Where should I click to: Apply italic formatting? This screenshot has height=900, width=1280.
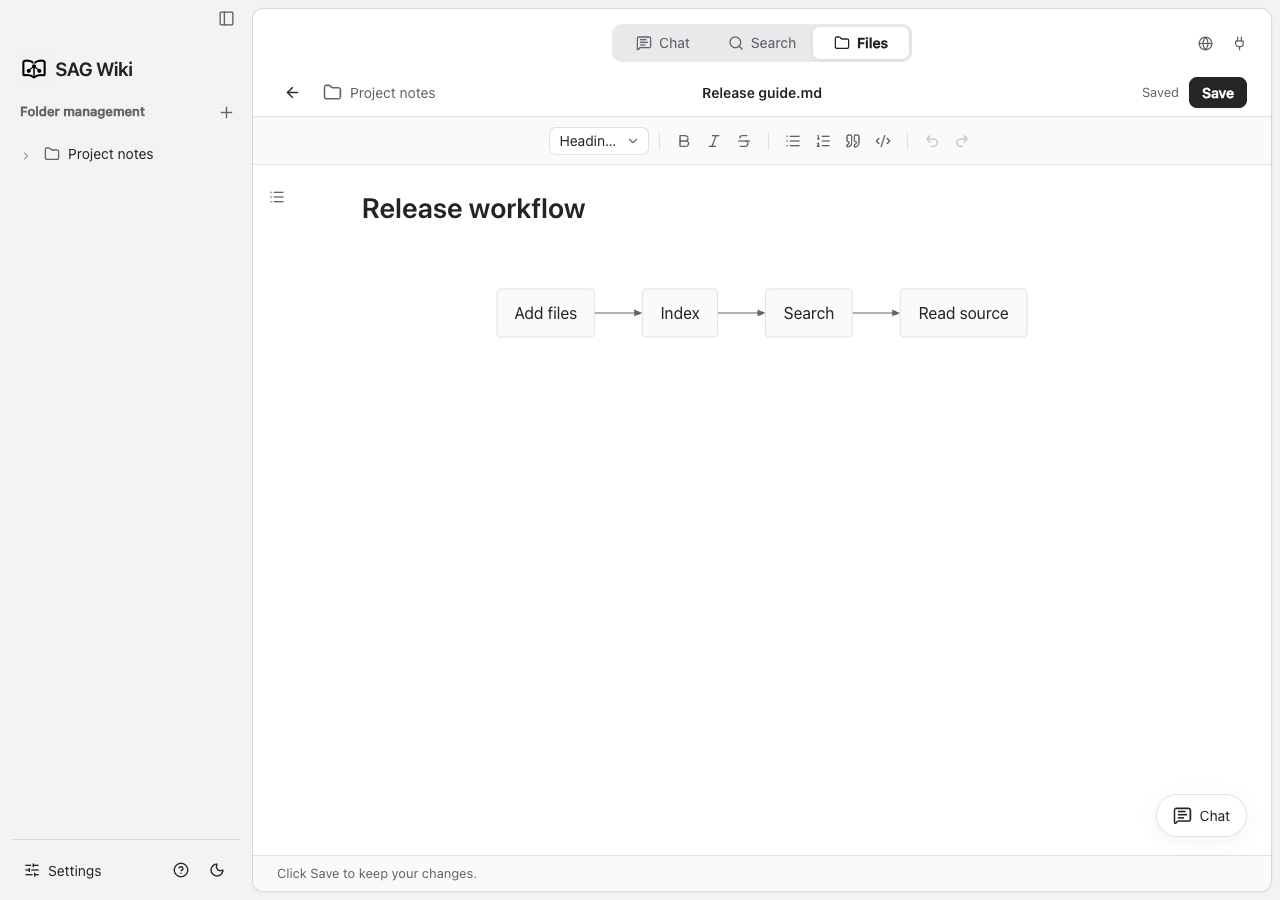(x=714, y=141)
